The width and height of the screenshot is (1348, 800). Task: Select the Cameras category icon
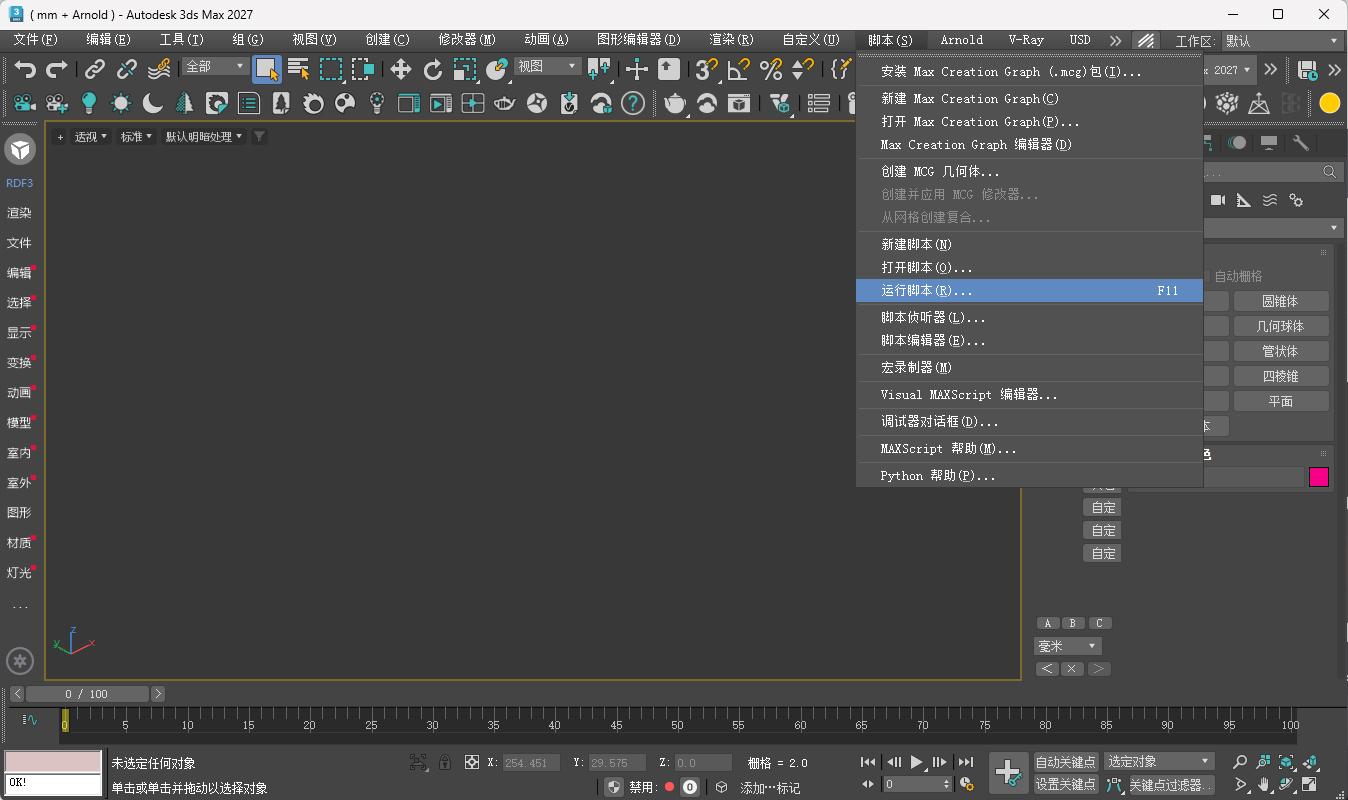(1218, 200)
